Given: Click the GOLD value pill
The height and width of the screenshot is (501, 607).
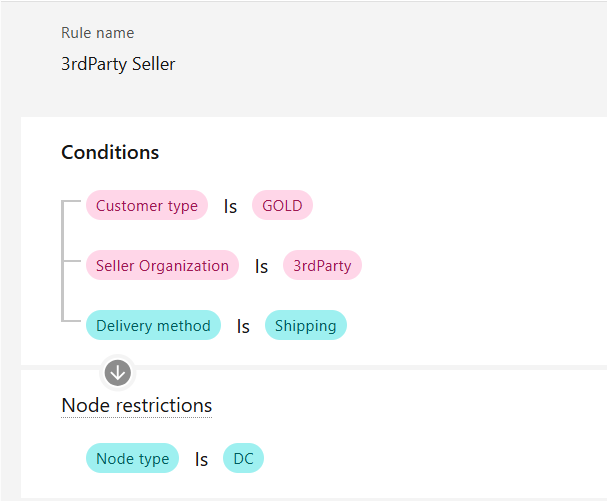Looking at the screenshot, I should pyautogui.click(x=282, y=206).
